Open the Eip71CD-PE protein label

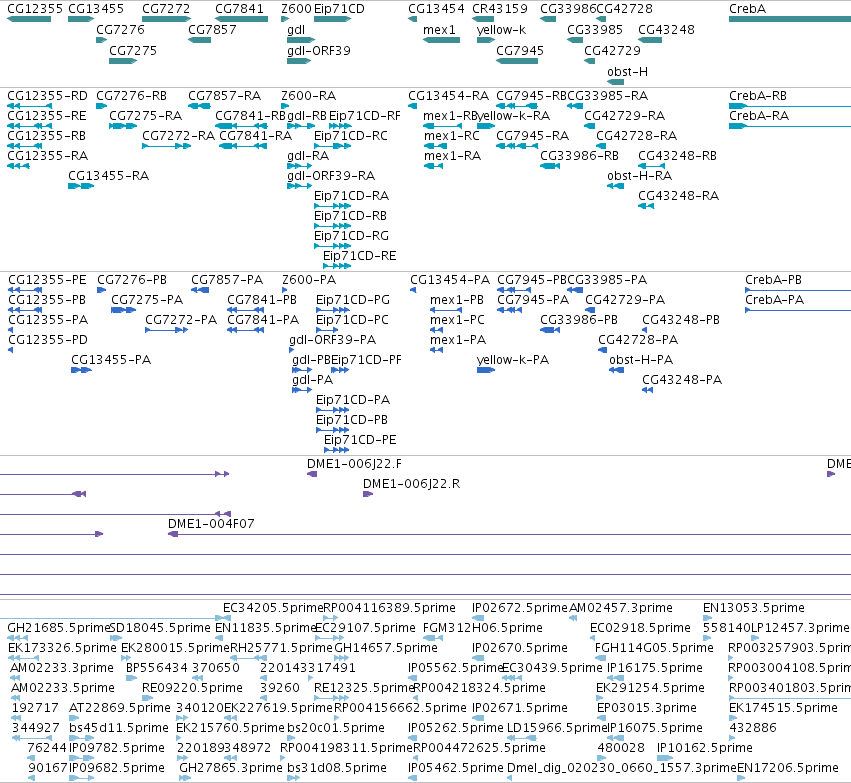click(360, 440)
